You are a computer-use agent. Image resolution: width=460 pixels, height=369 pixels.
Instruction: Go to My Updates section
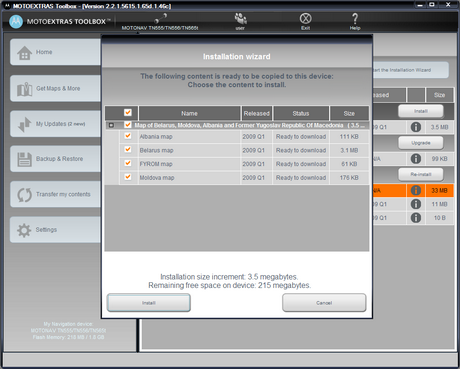coord(56,124)
